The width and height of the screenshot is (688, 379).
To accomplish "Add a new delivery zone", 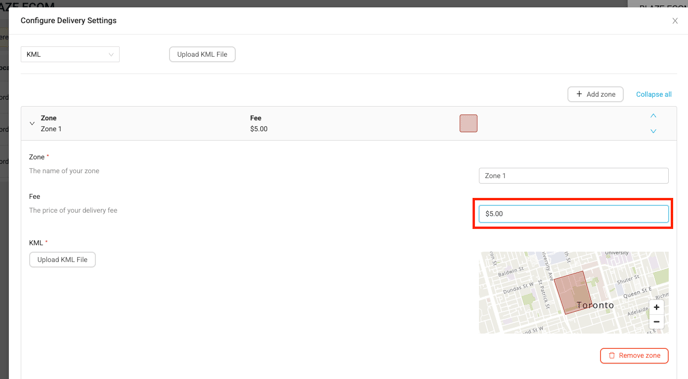I will (595, 94).
